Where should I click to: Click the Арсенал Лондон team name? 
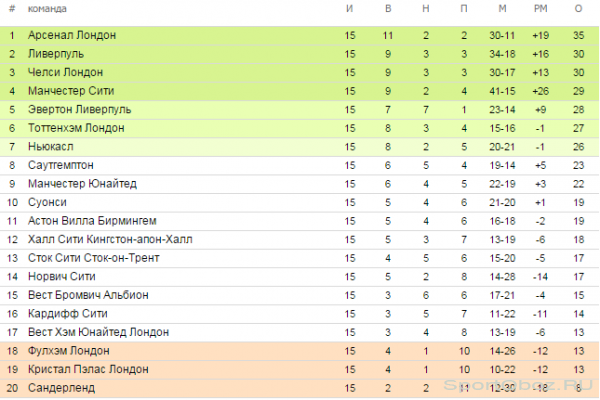72,35
